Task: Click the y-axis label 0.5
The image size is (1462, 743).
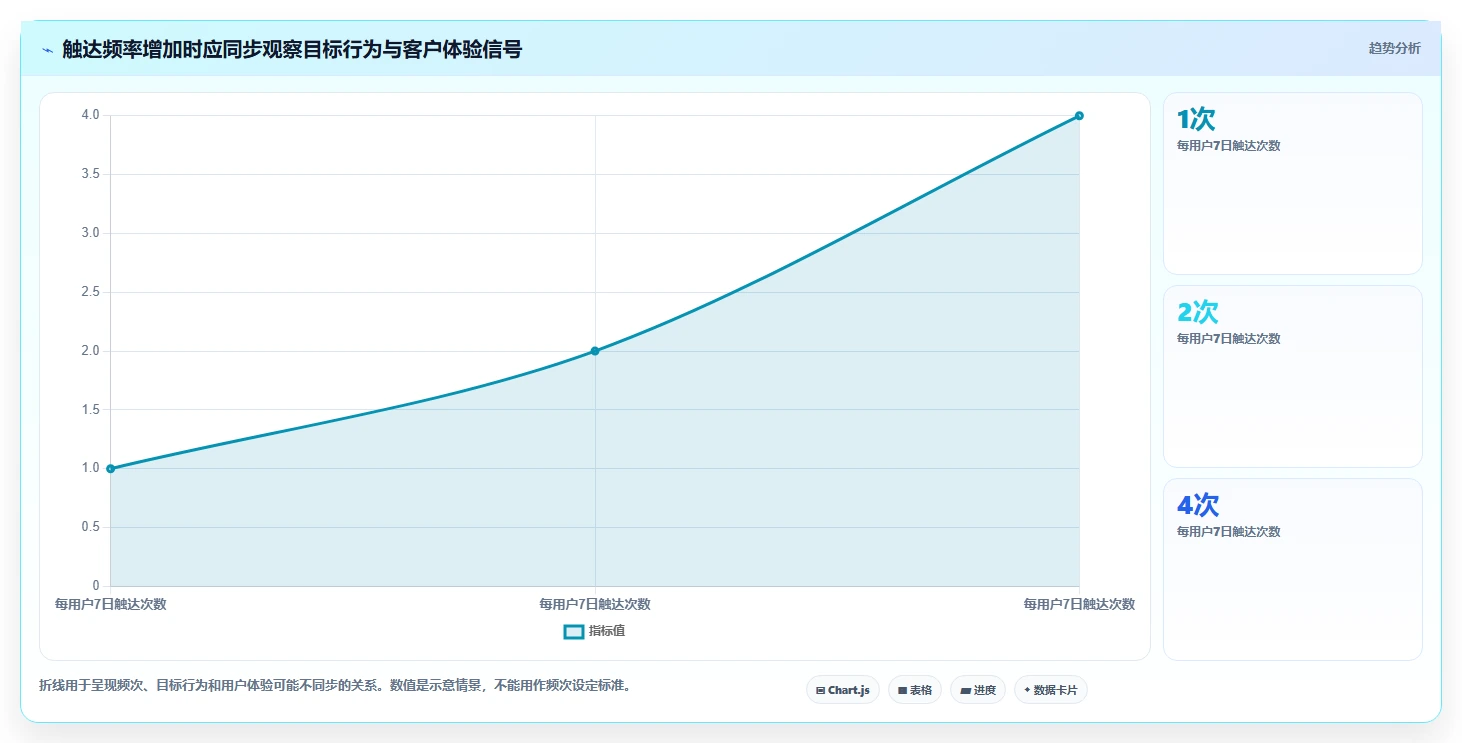Action: pyautogui.click(x=90, y=527)
